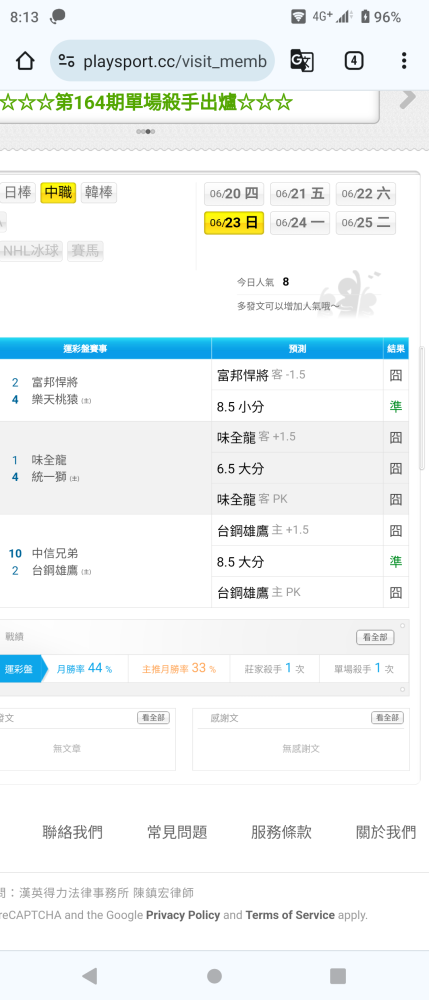
Task: Tap the battery icon in status bar
Action: point(365,17)
